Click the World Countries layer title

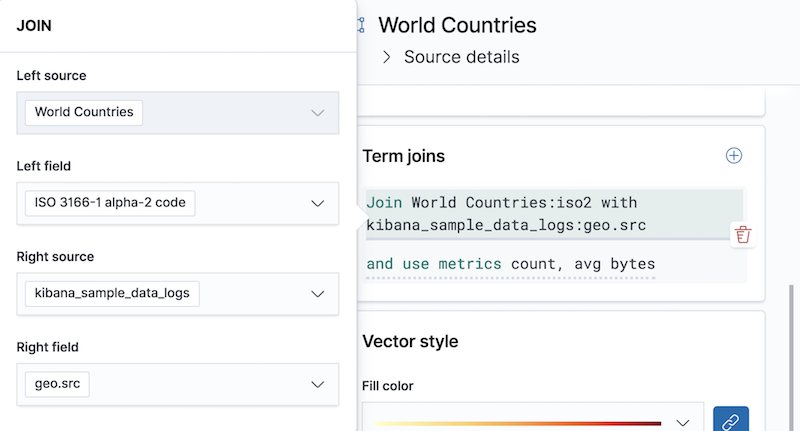click(x=457, y=25)
